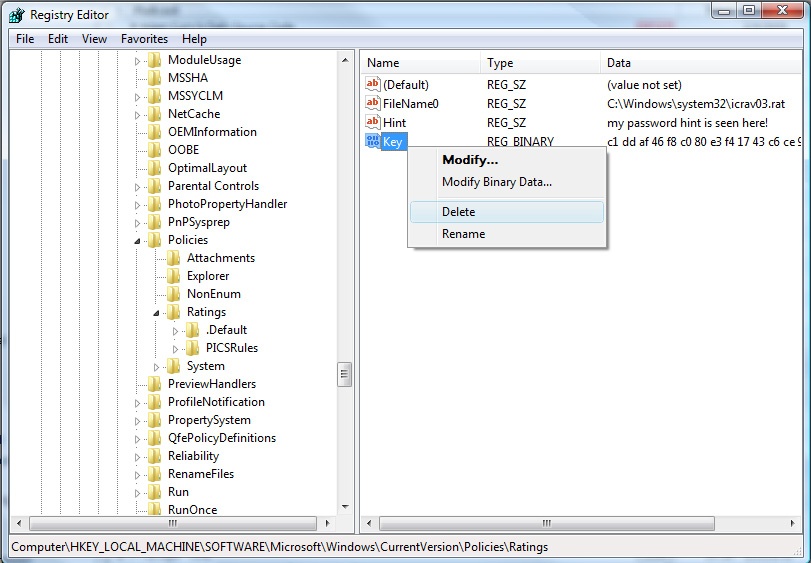Collapse the Ratings tree node
The width and height of the screenshot is (811, 563).
156,313
